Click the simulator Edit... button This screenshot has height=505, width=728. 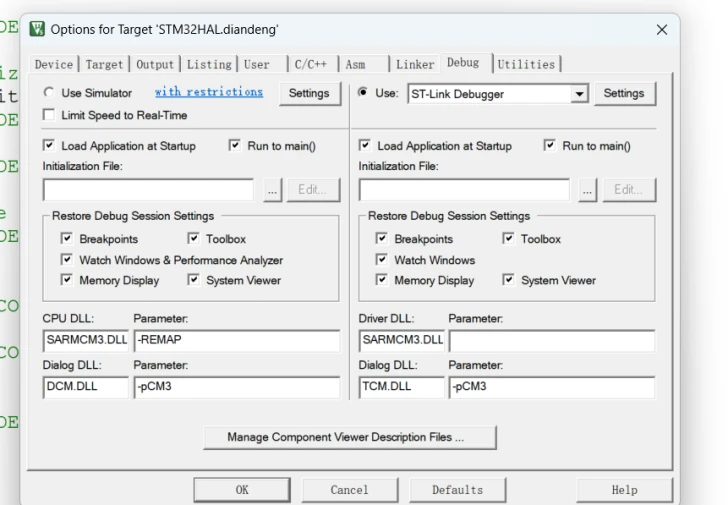coord(313,190)
